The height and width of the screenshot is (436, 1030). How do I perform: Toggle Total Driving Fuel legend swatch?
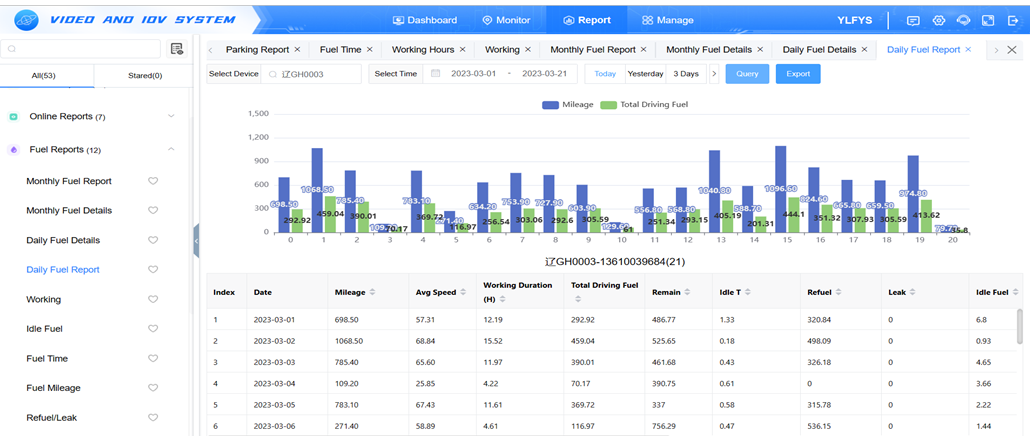pyautogui.click(x=609, y=104)
